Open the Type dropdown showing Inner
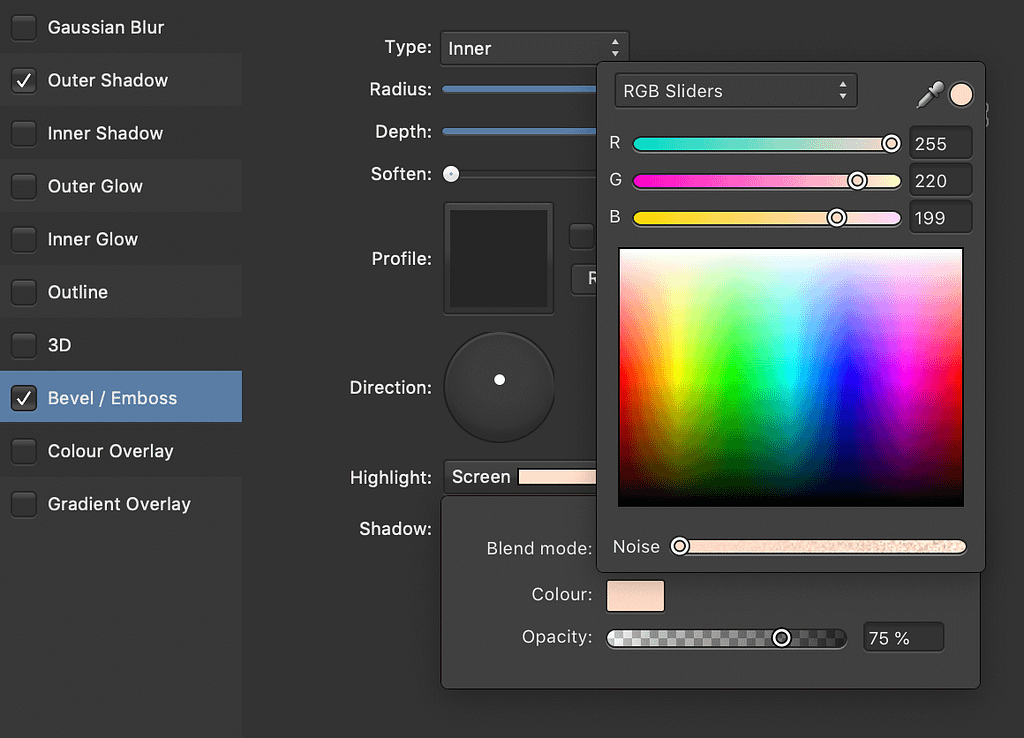 [x=535, y=46]
